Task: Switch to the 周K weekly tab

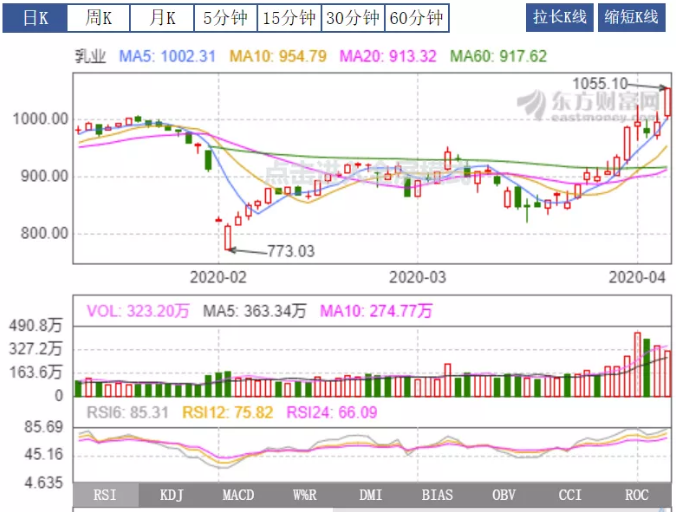Action: pyautogui.click(x=98, y=18)
